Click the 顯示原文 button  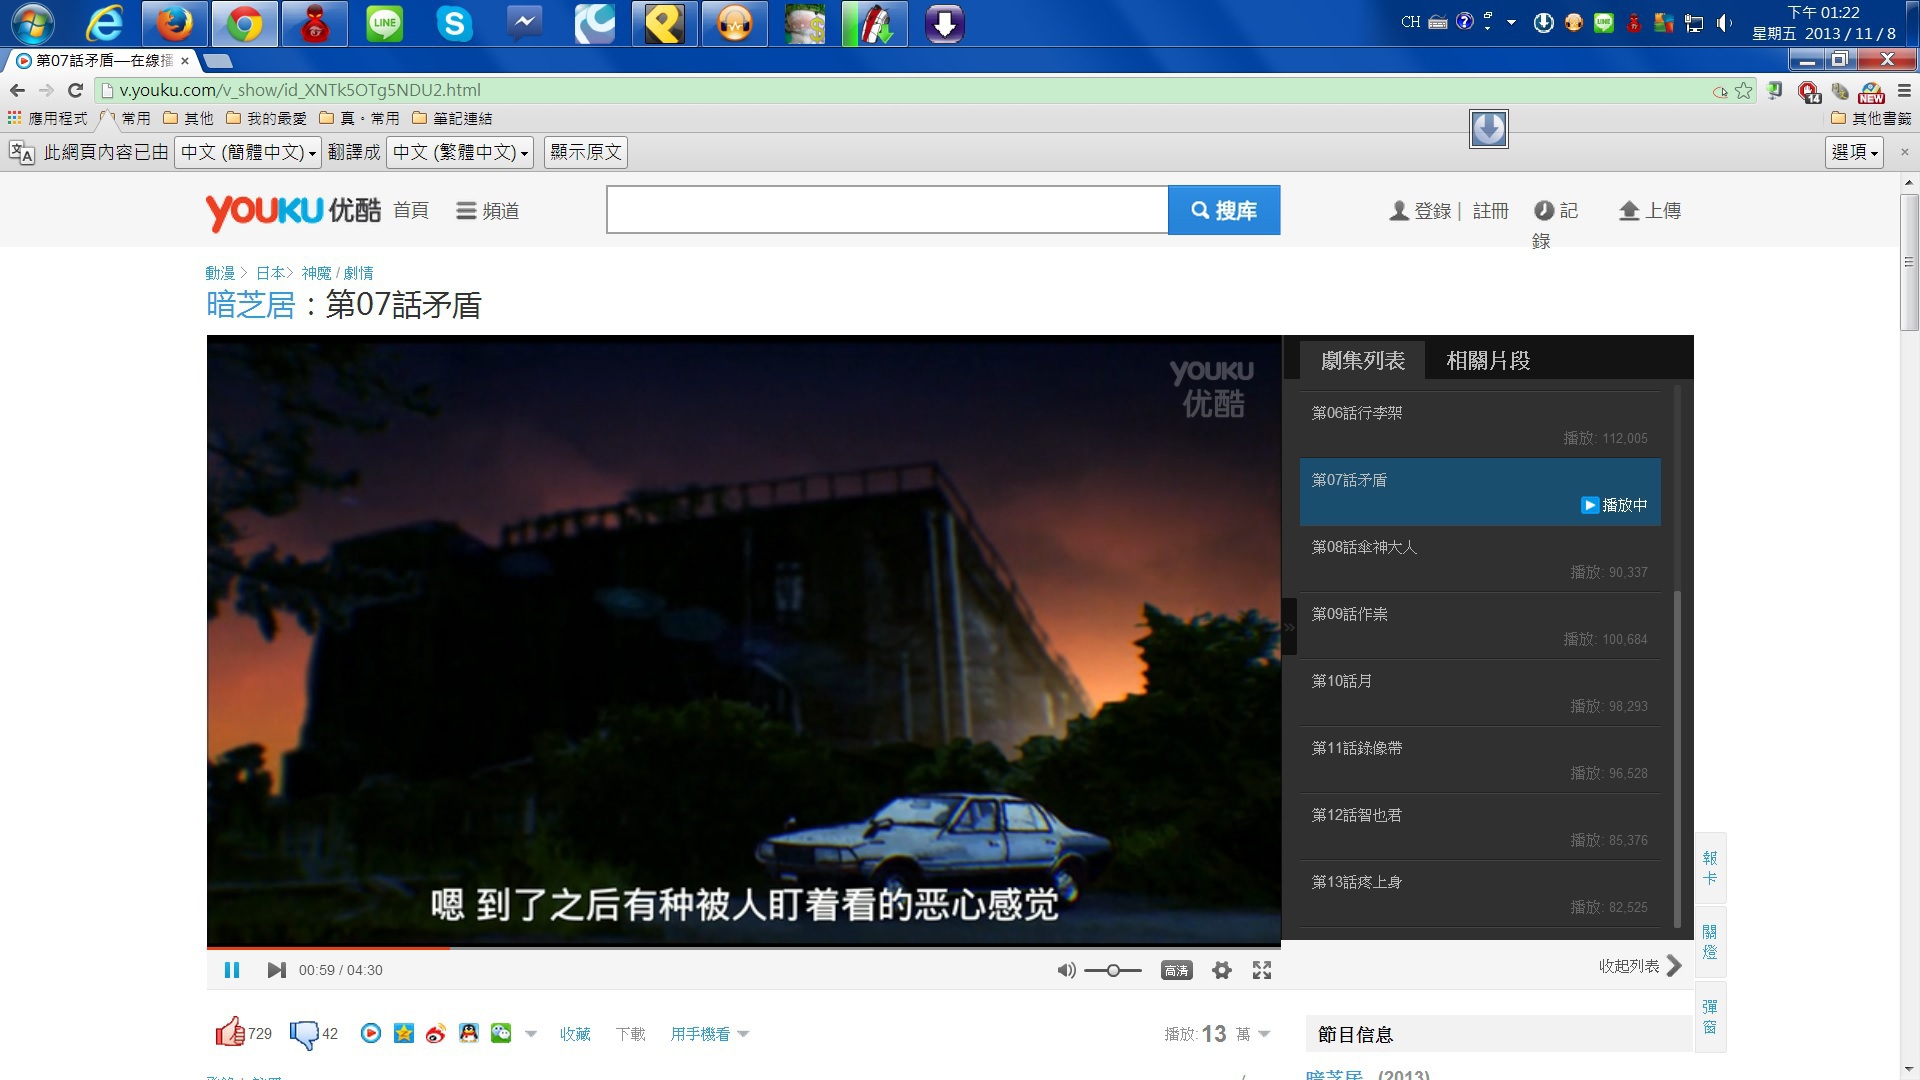[x=586, y=152]
